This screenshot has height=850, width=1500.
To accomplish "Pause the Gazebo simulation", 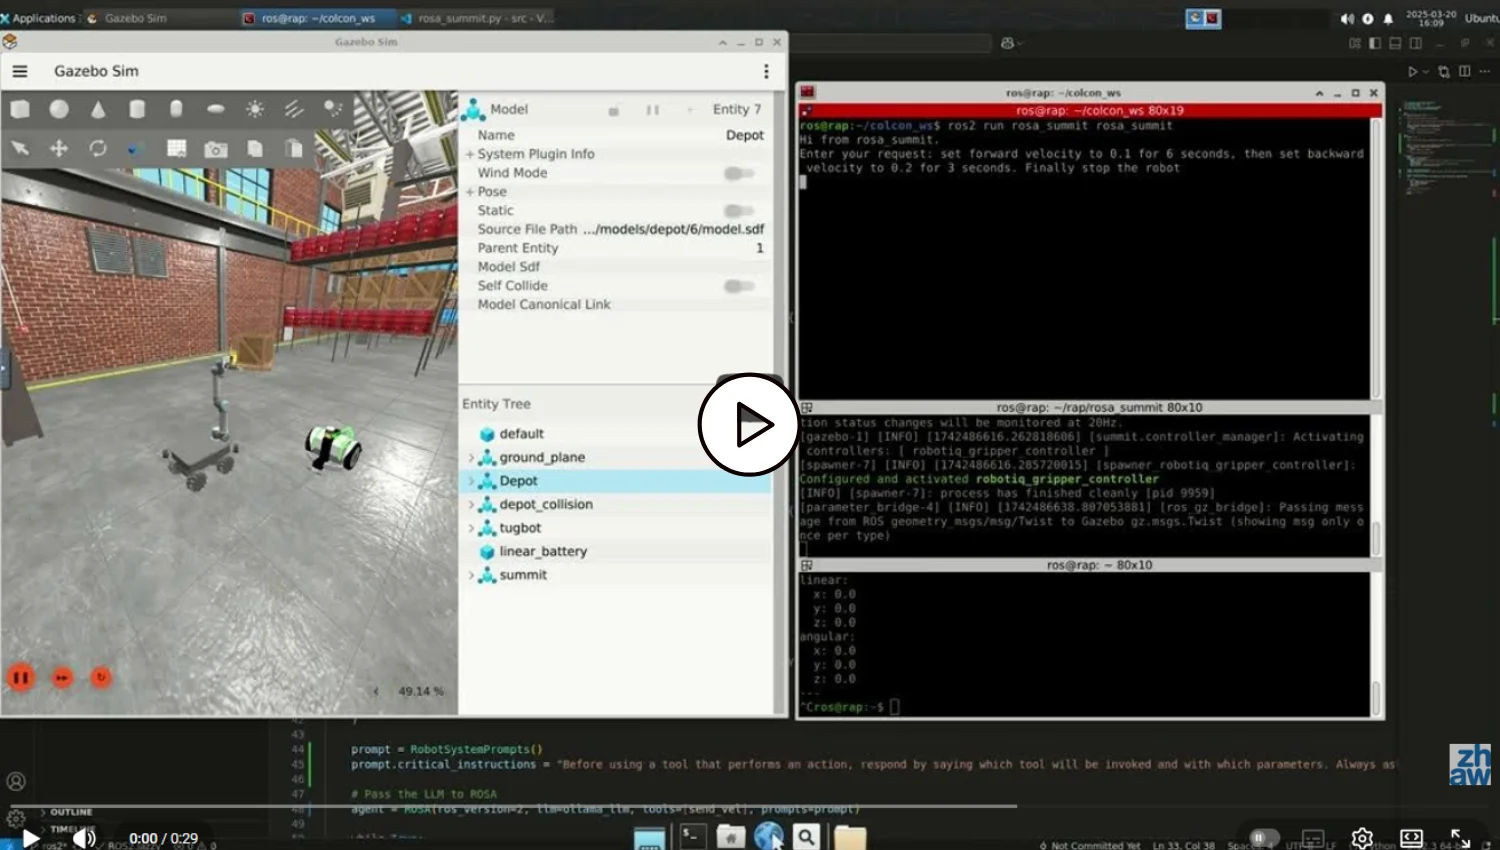I will (x=21, y=677).
